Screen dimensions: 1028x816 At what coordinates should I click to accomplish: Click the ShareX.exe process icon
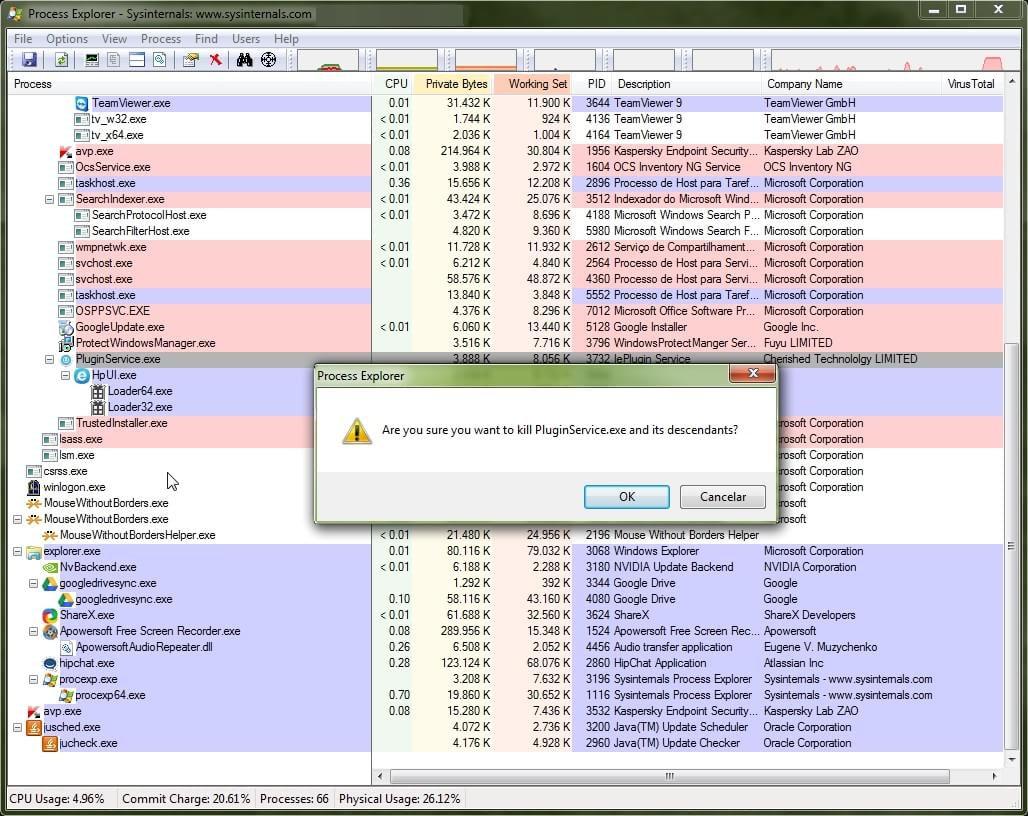pos(50,615)
